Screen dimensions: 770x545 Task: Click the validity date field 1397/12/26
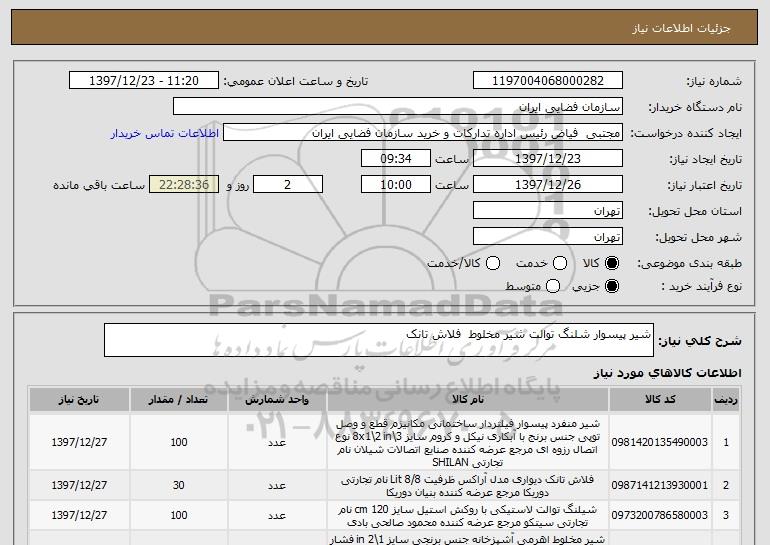pyautogui.click(x=548, y=185)
